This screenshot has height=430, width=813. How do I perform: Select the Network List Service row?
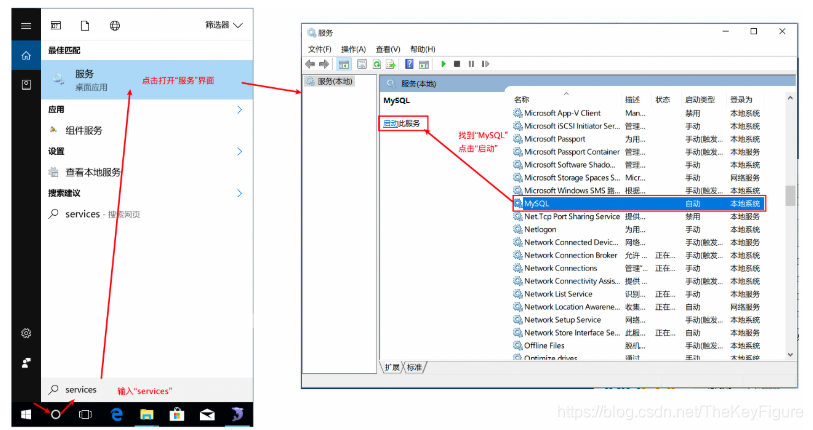pyautogui.click(x=639, y=294)
